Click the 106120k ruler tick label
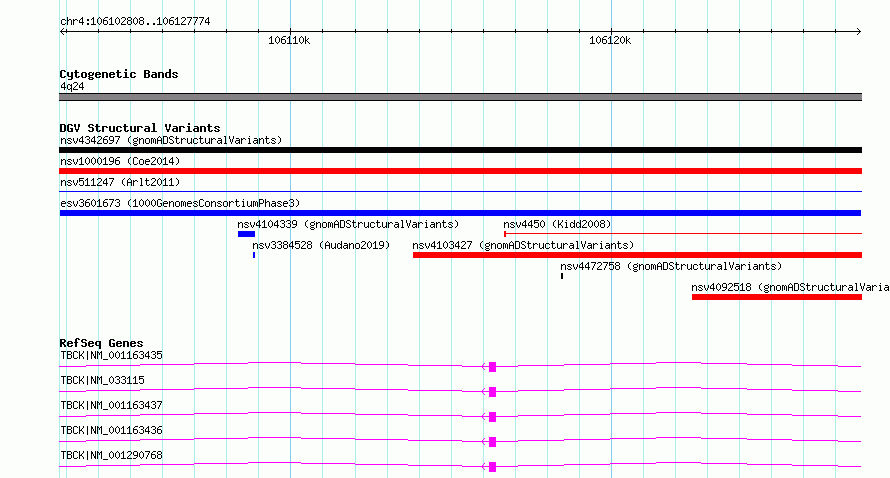Screen dimensions: 890x478 (610, 40)
